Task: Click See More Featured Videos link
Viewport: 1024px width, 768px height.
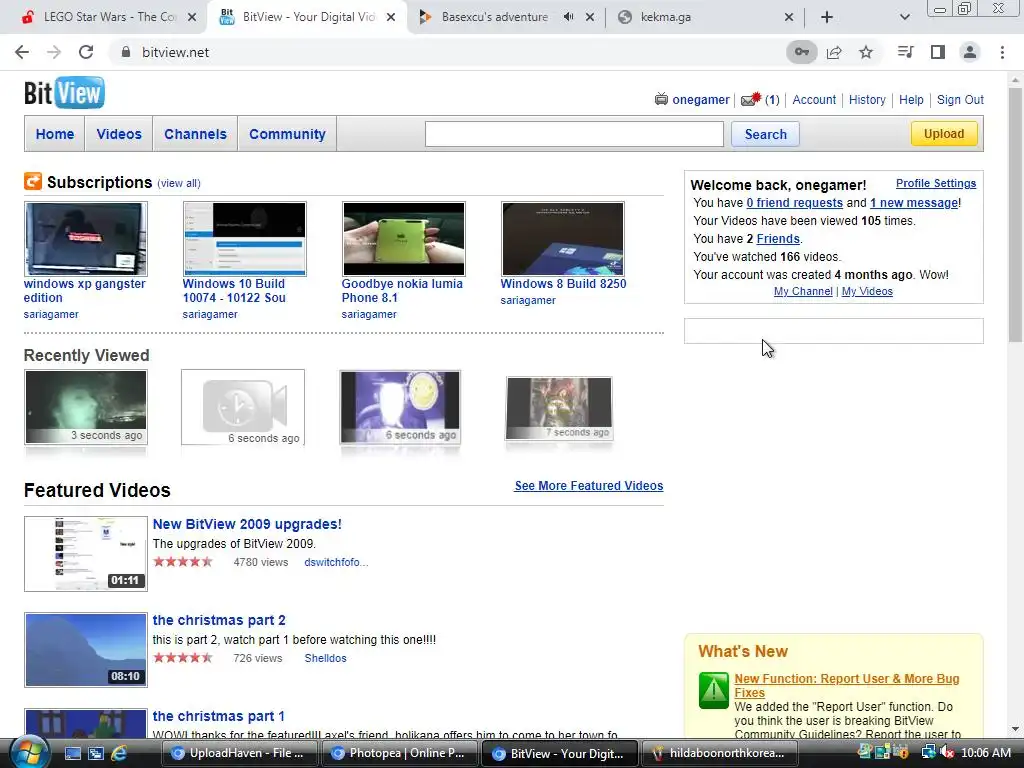Action: (x=588, y=485)
